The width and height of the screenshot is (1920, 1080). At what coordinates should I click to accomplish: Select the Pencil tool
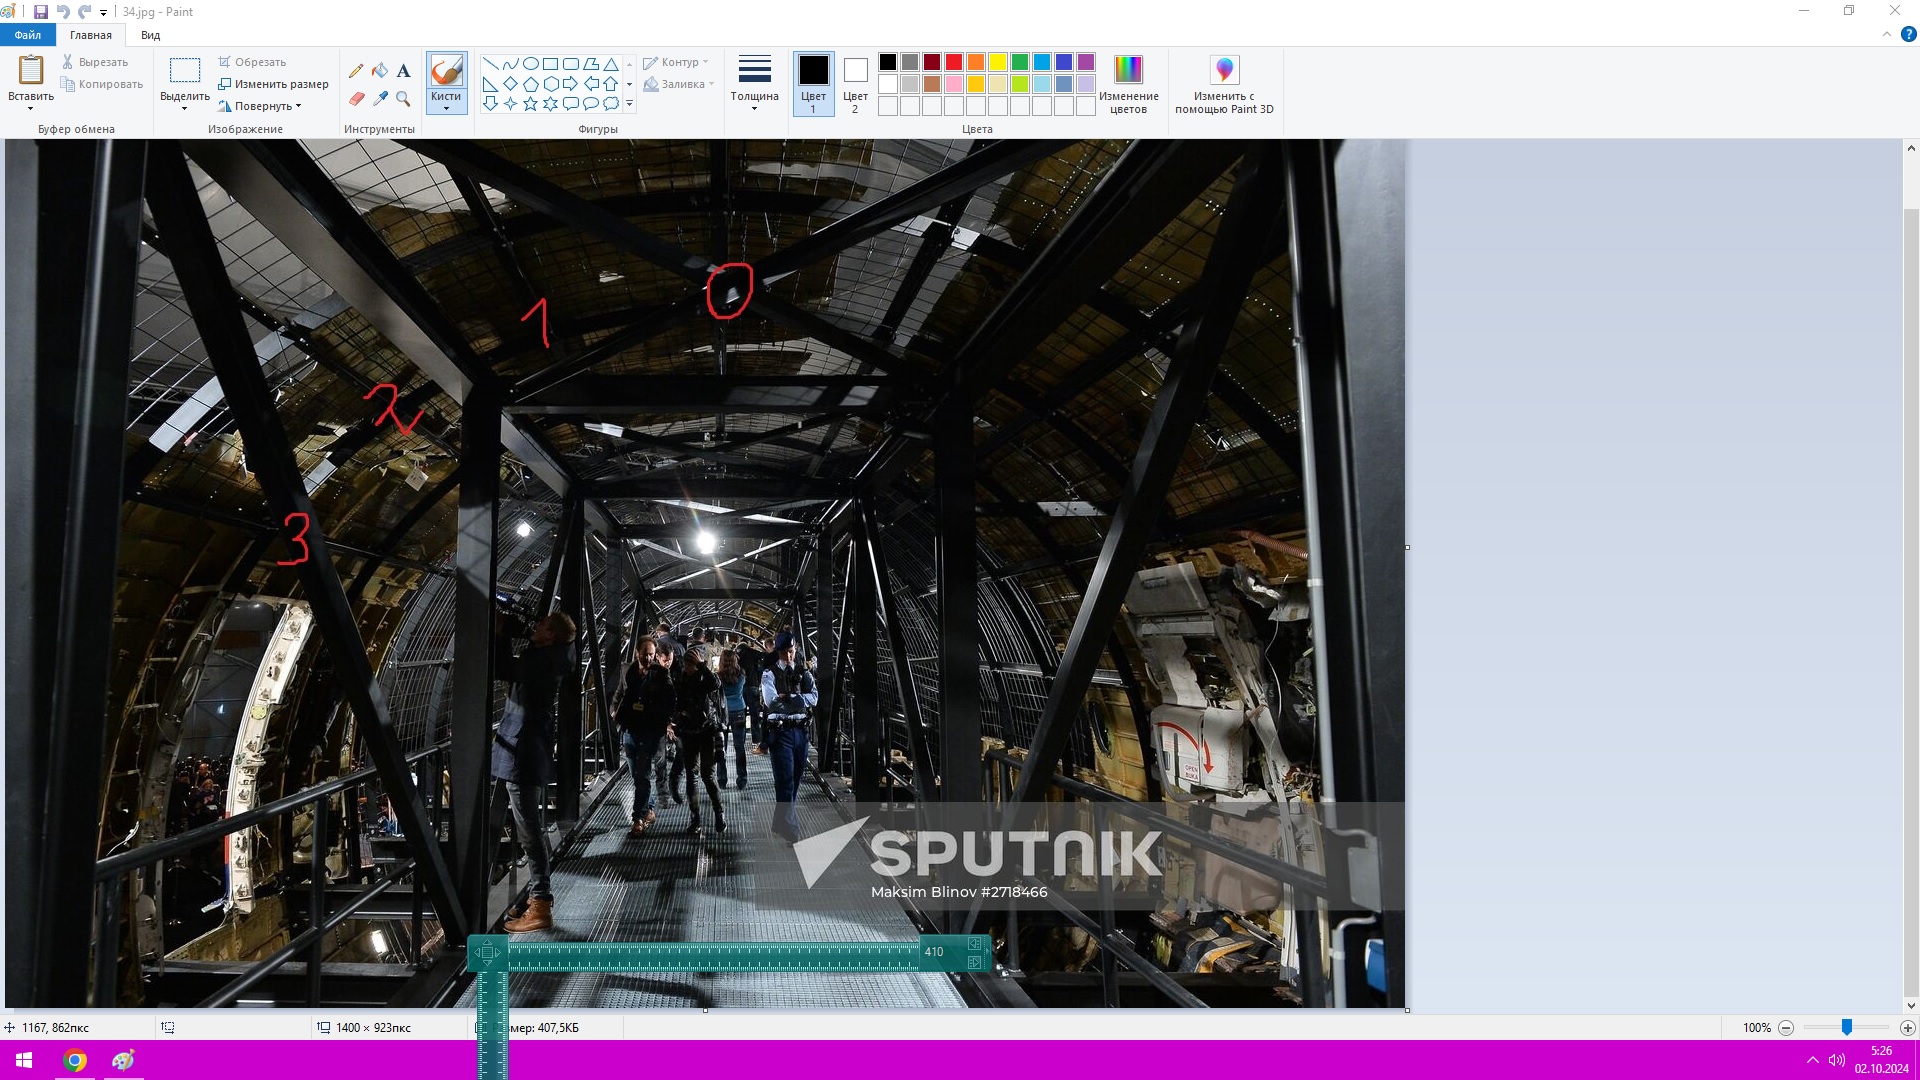(356, 71)
